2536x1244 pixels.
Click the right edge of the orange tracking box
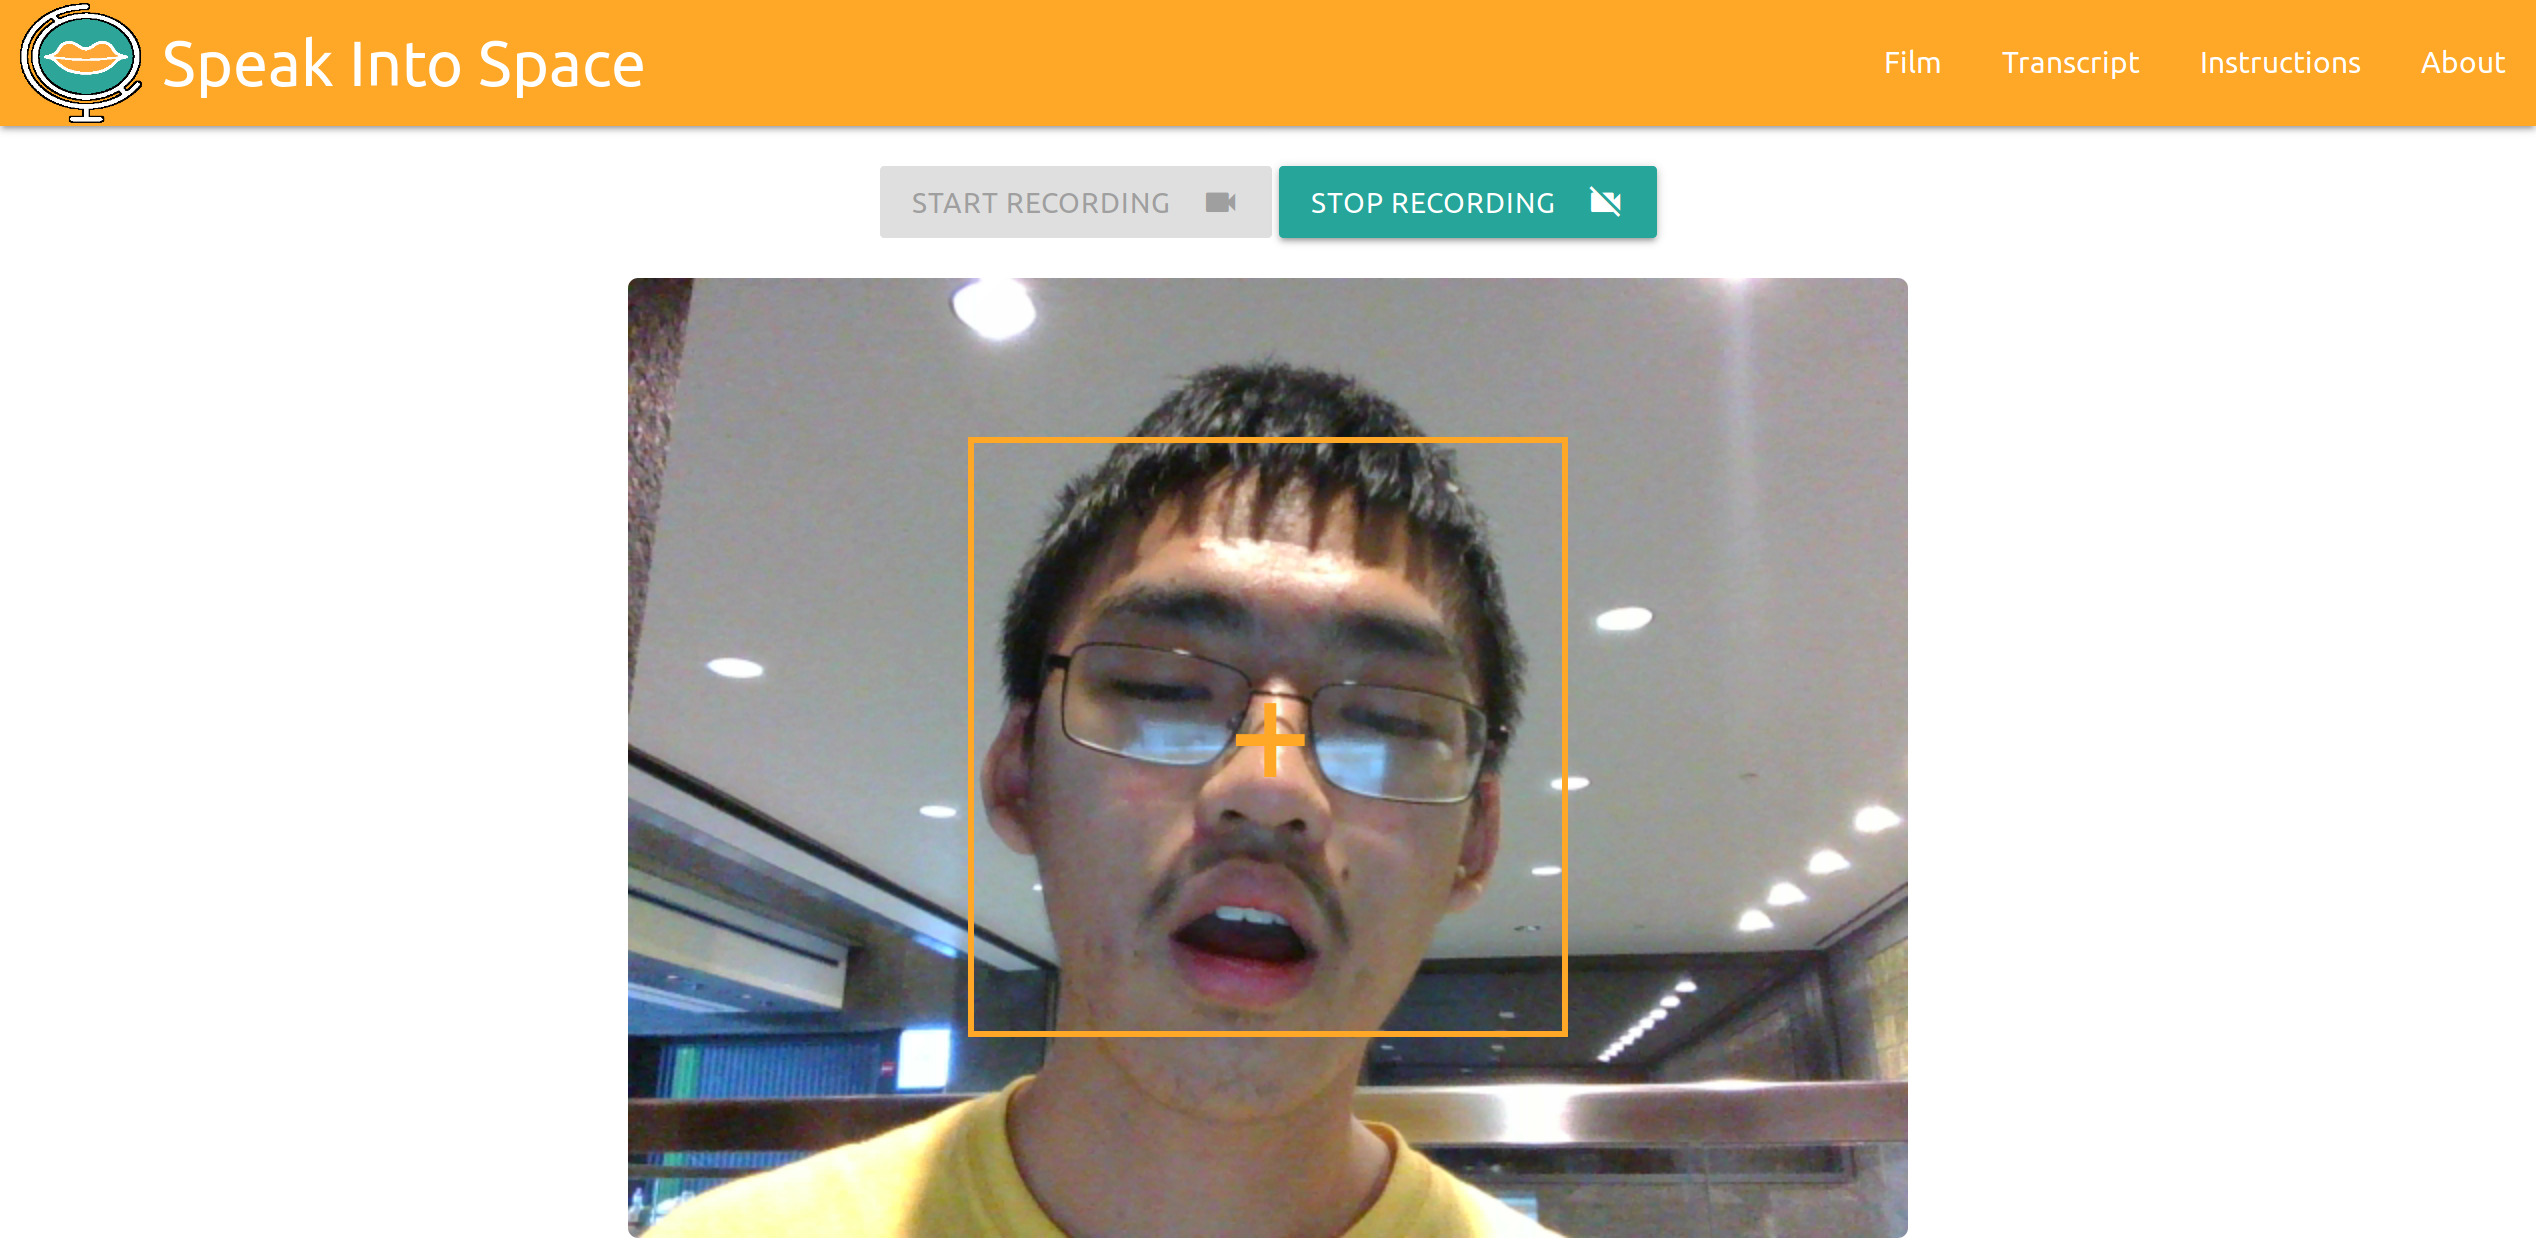[1564, 737]
